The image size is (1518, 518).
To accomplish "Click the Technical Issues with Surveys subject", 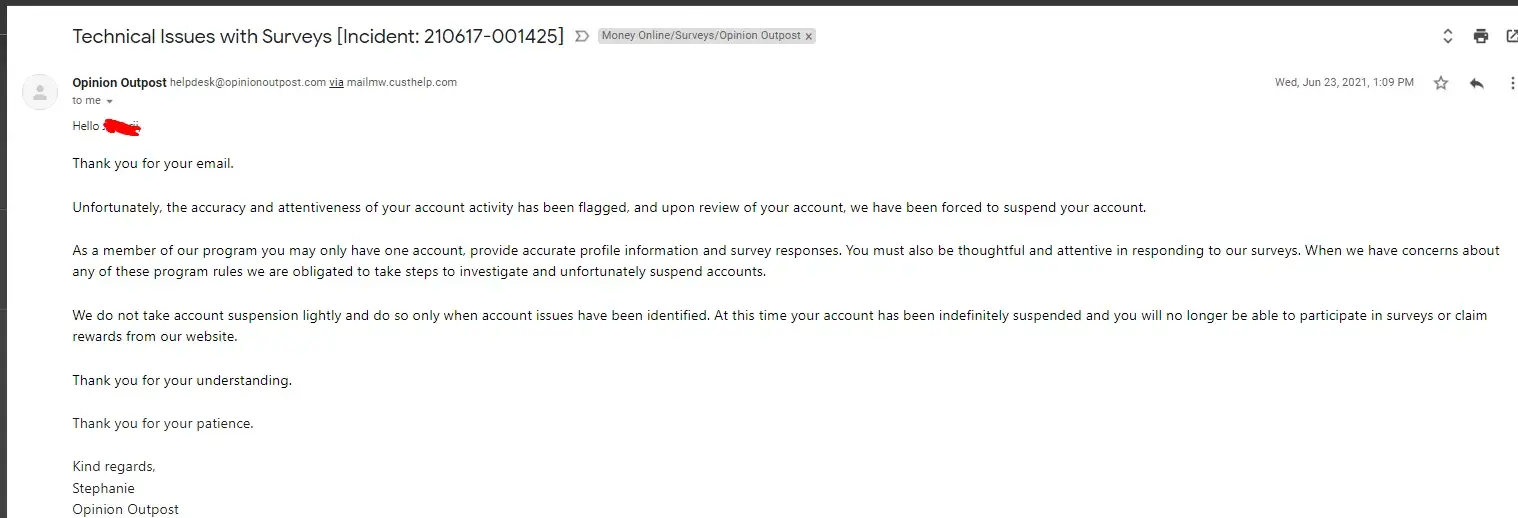I will [318, 36].
